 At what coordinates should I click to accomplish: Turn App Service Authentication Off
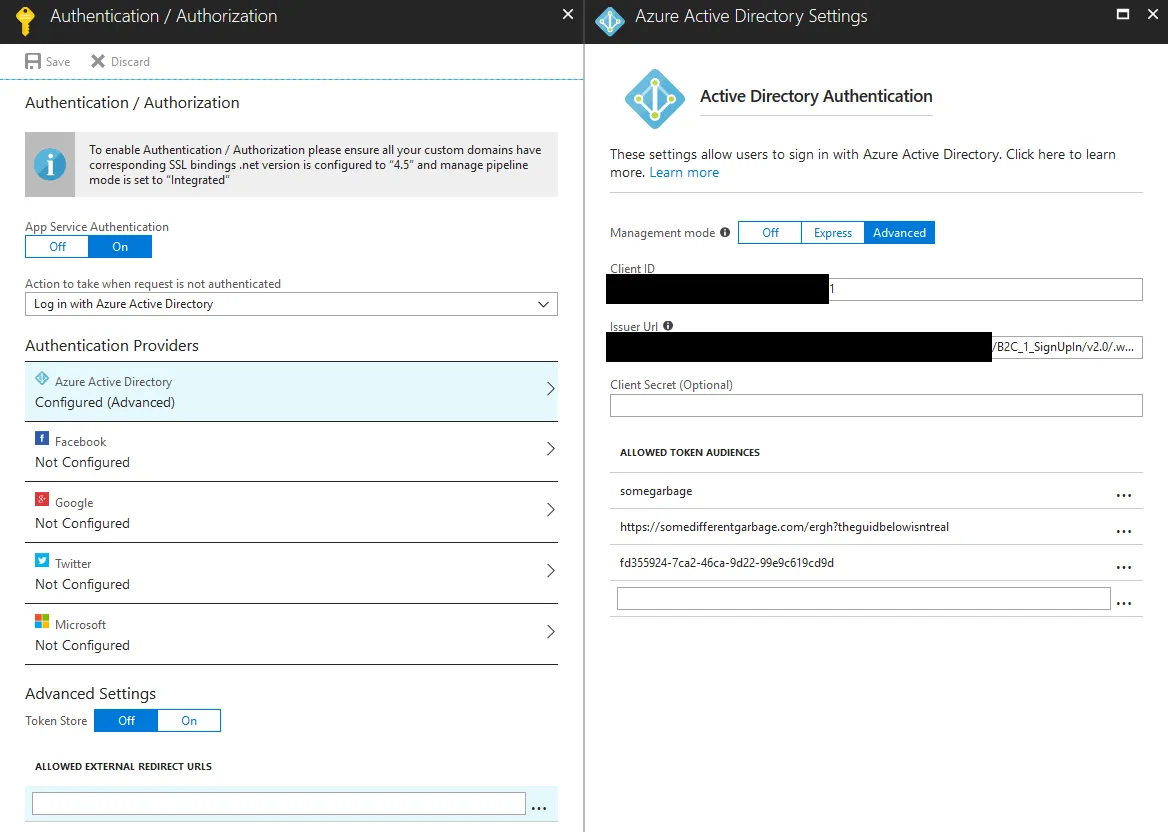[x=57, y=247]
